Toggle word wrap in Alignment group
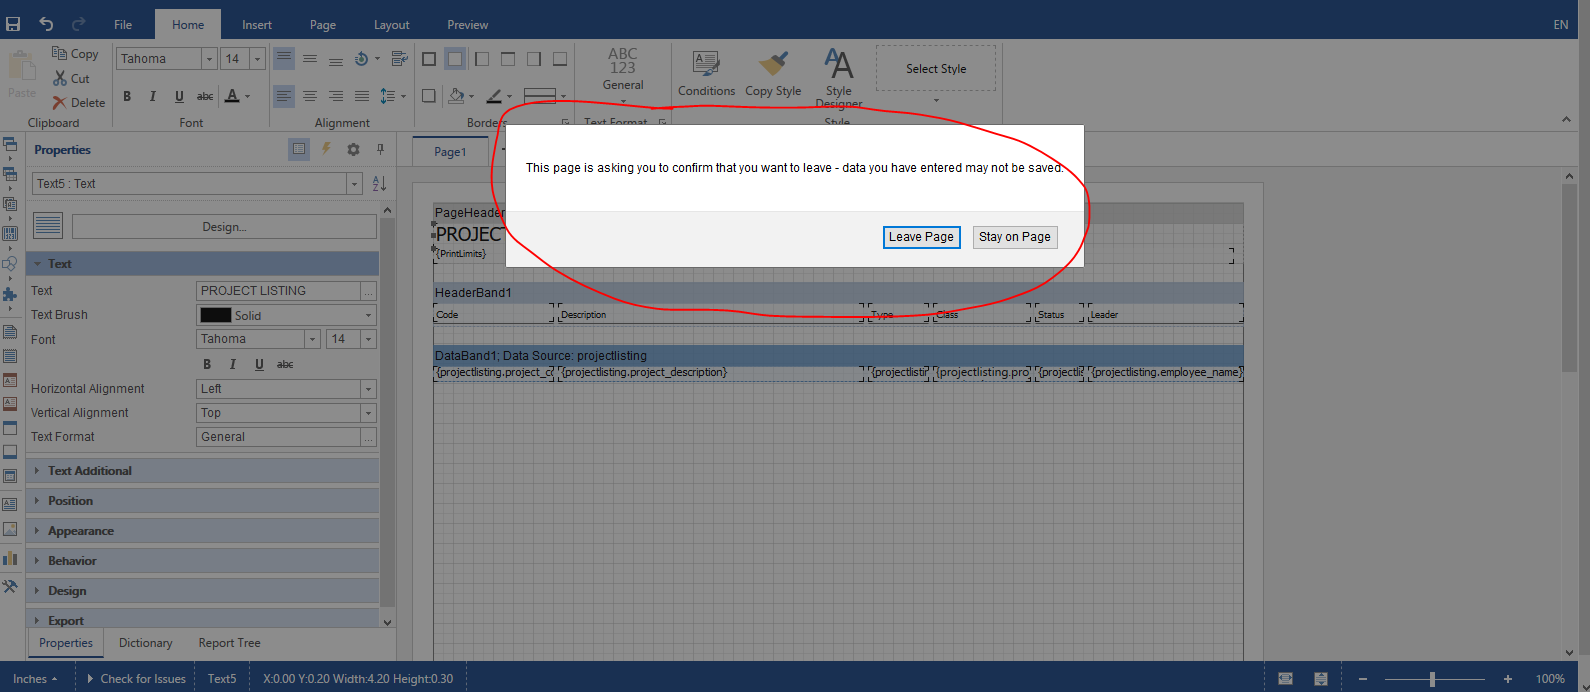Viewport: 1590px width, 692px height. [399, 58]
